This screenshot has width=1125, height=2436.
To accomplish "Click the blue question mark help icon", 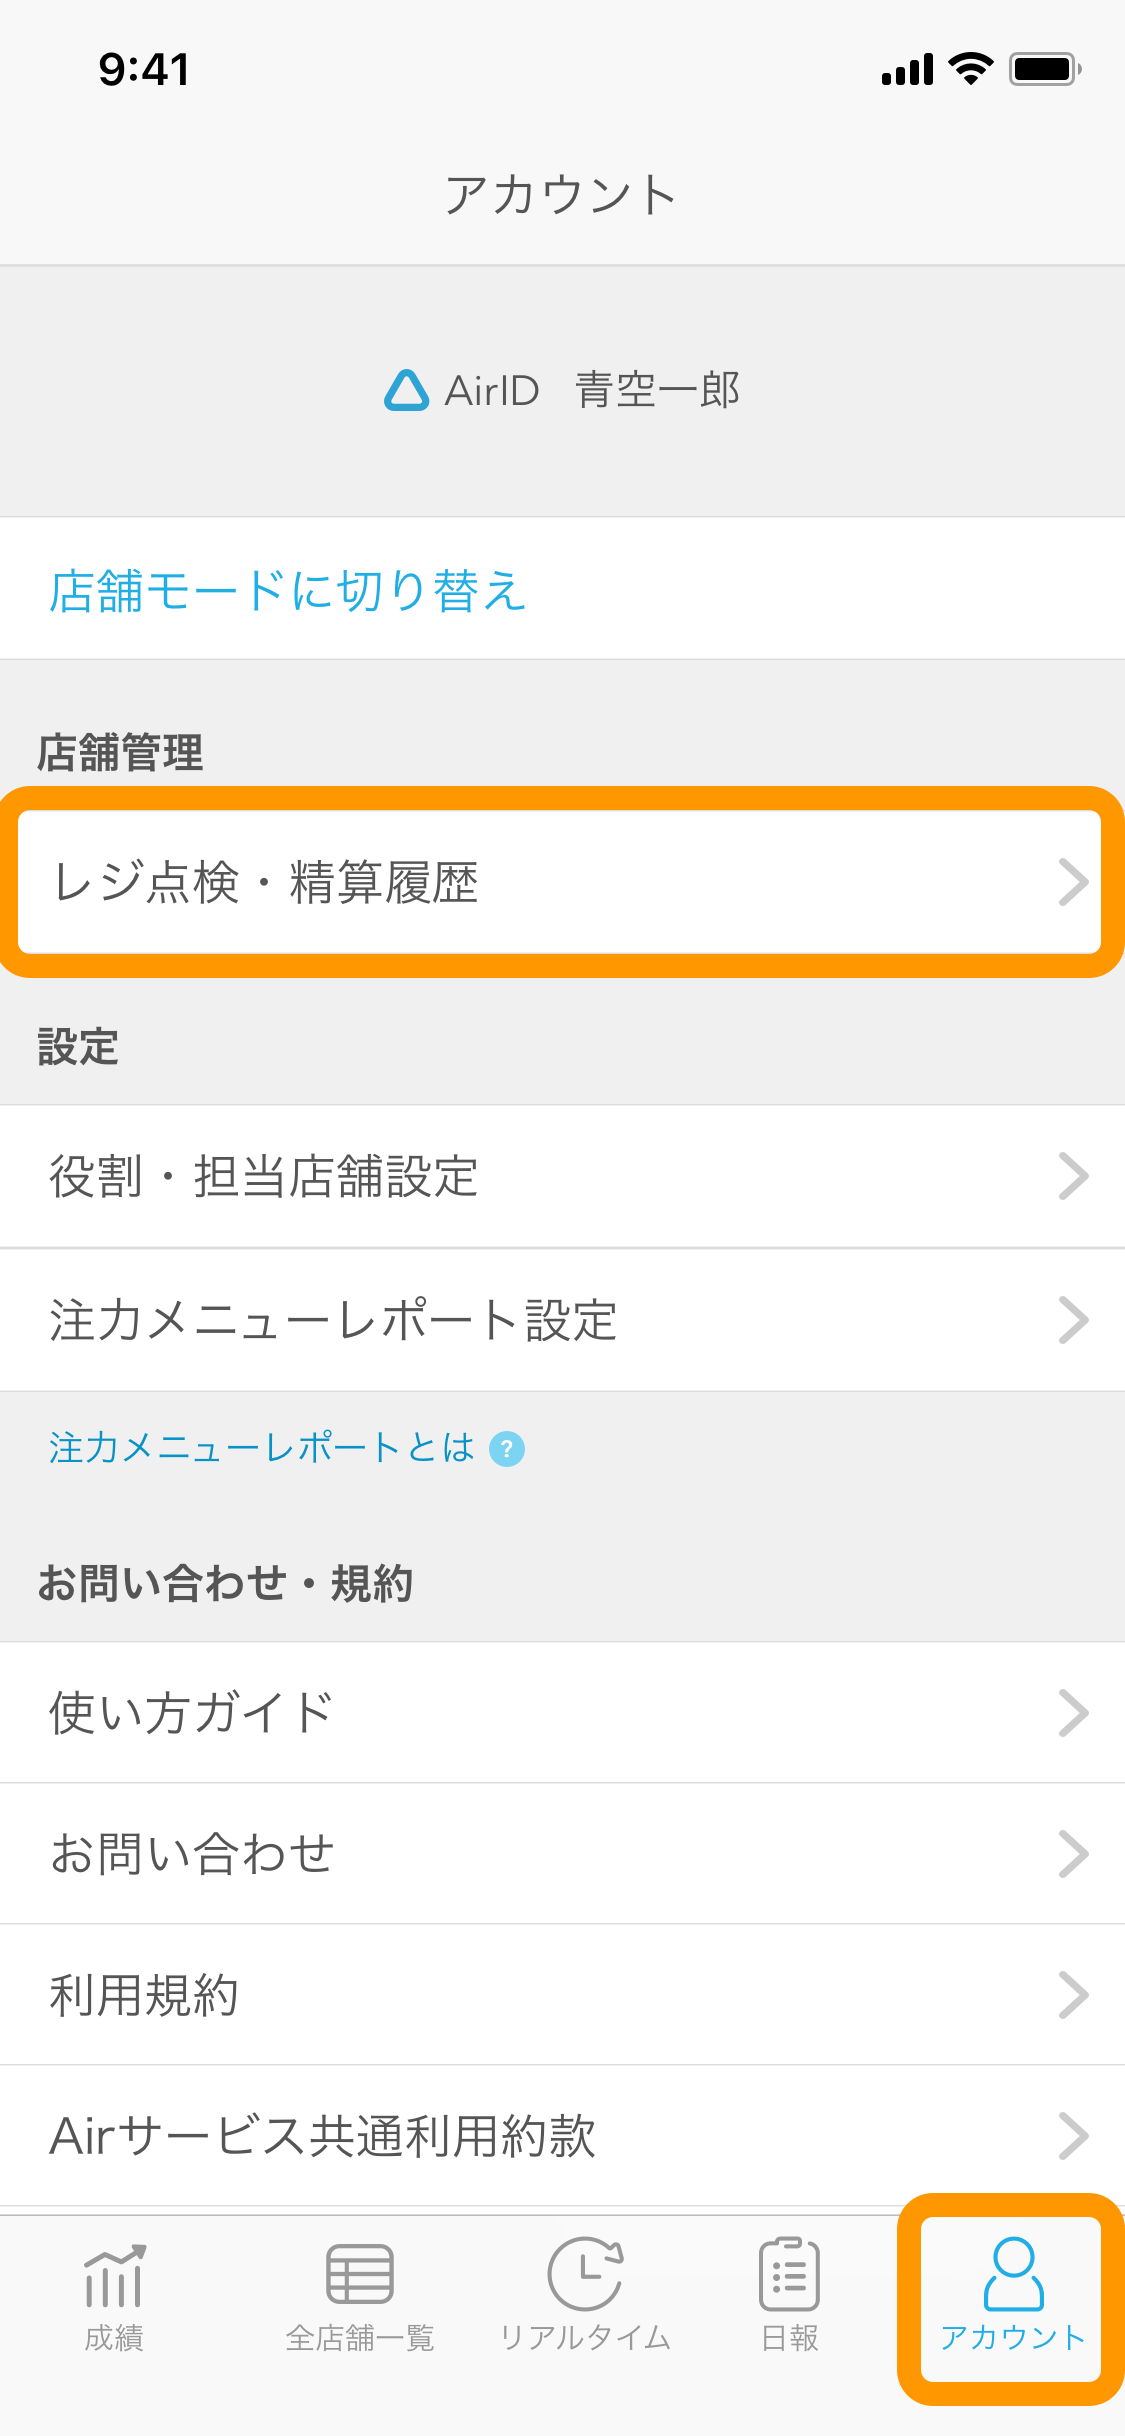I will (507, 1448).
